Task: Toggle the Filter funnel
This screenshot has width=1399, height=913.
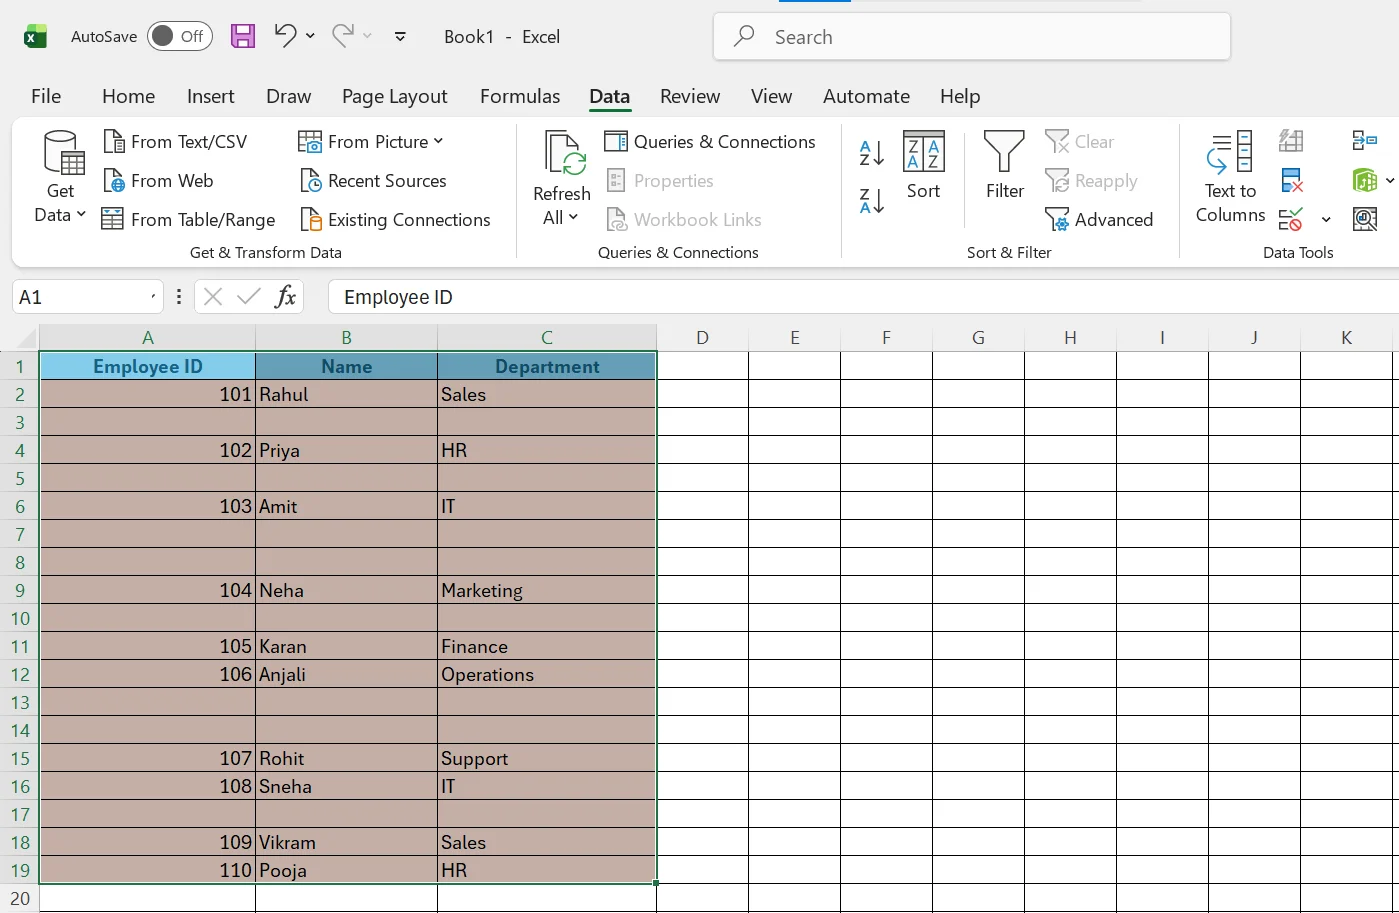Action: 1004,166
